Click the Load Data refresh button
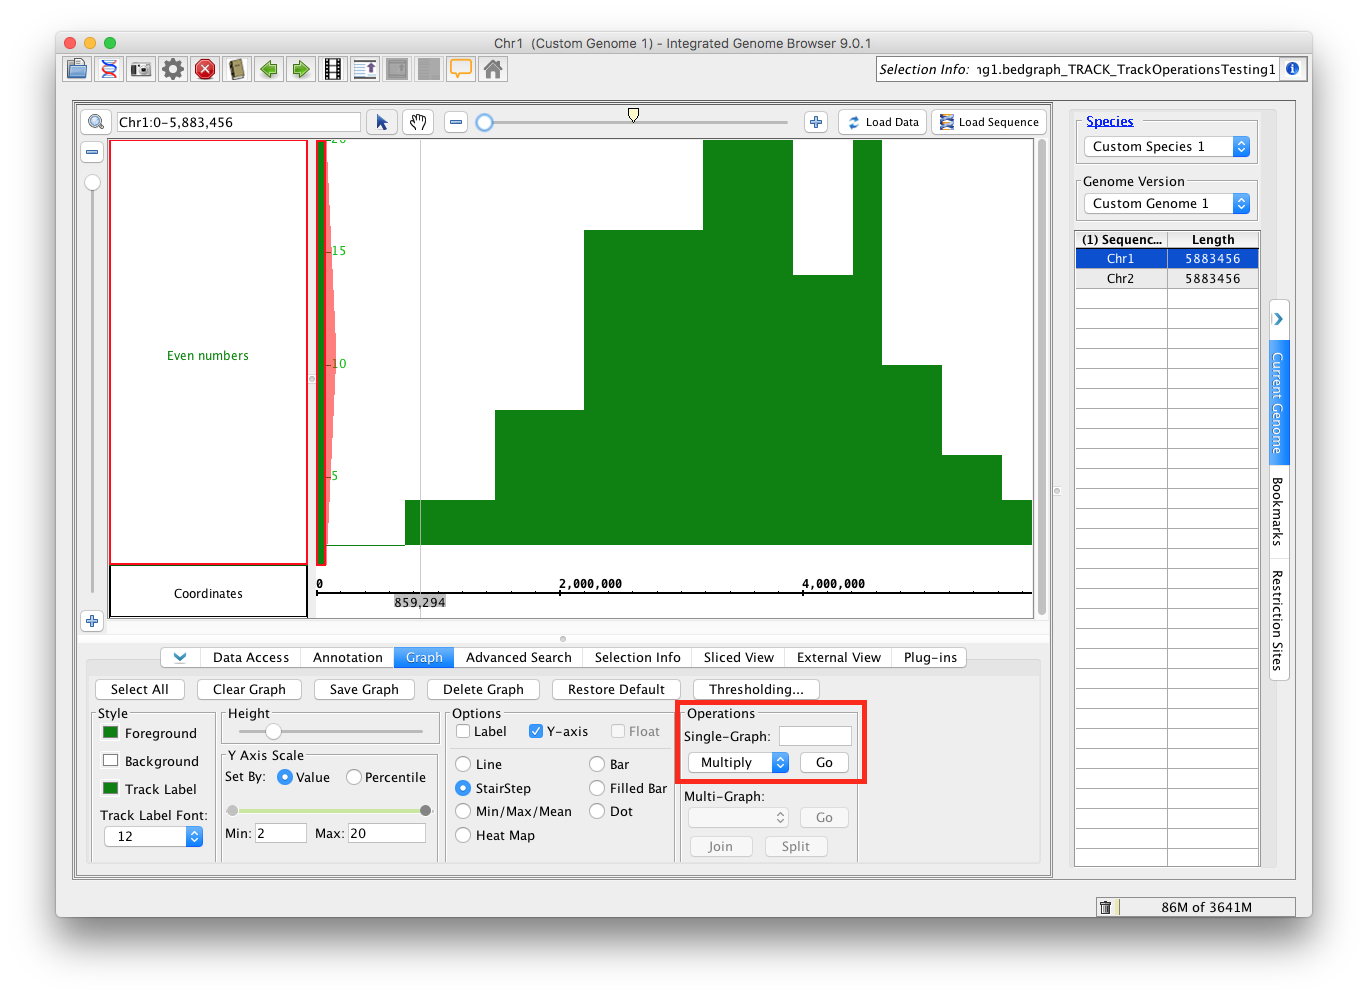This screenshot has height=997, width=1368. [x=883, y=122]
